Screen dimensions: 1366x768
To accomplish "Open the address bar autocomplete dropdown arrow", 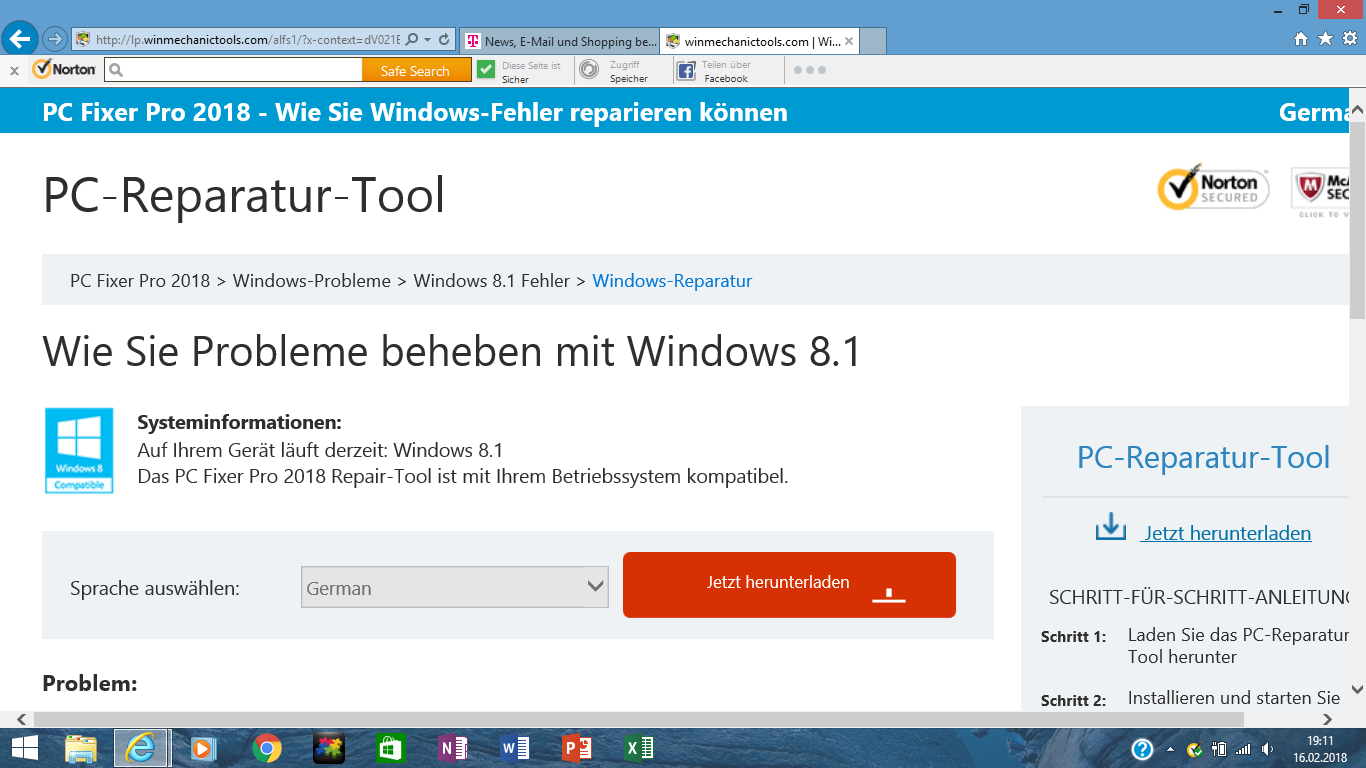I will (428, 40).
